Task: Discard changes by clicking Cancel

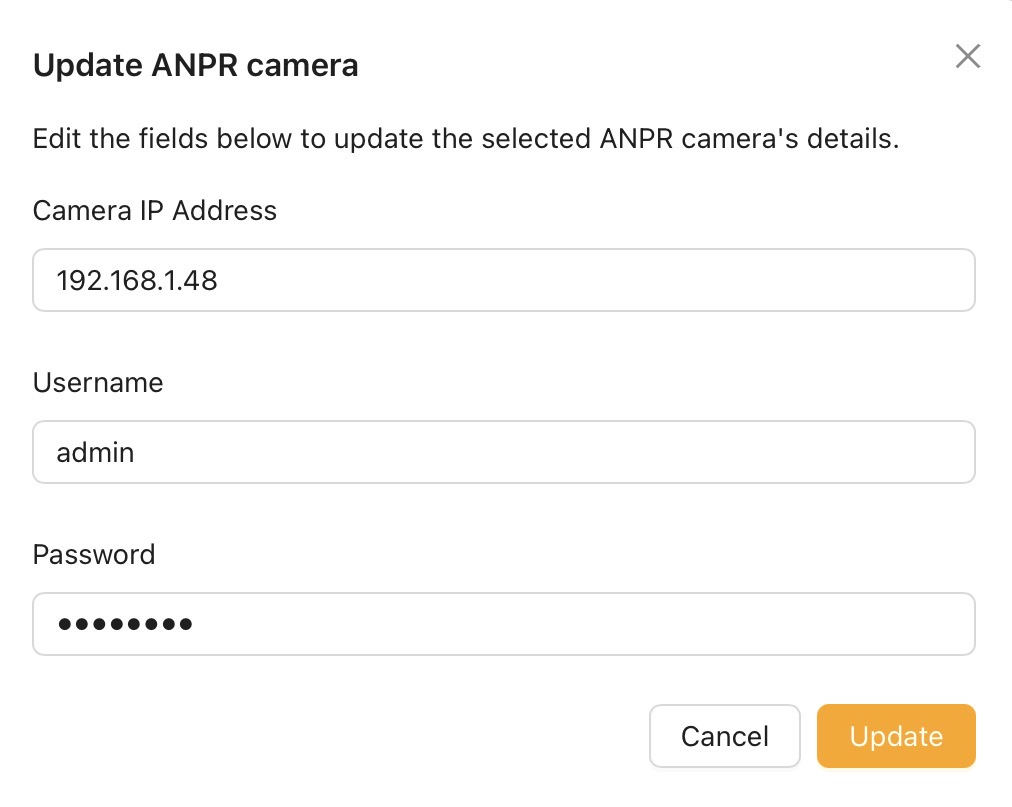Action: click(x=724, y=737)
